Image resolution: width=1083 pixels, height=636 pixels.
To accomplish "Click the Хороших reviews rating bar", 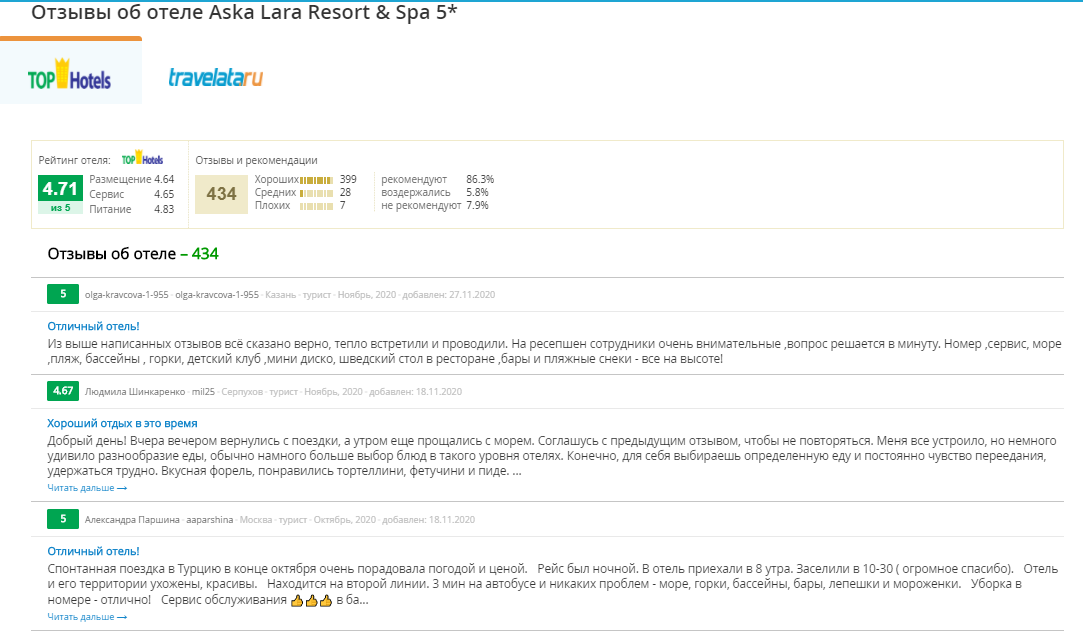I will 316,180.
